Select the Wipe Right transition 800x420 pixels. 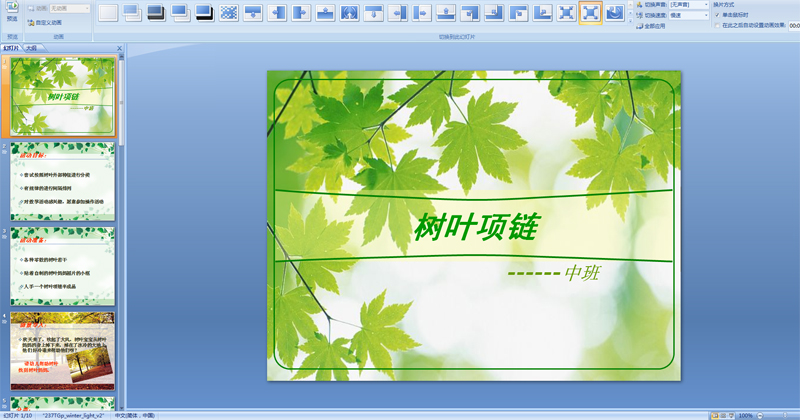pyautogui.click(x=301, y=12)
